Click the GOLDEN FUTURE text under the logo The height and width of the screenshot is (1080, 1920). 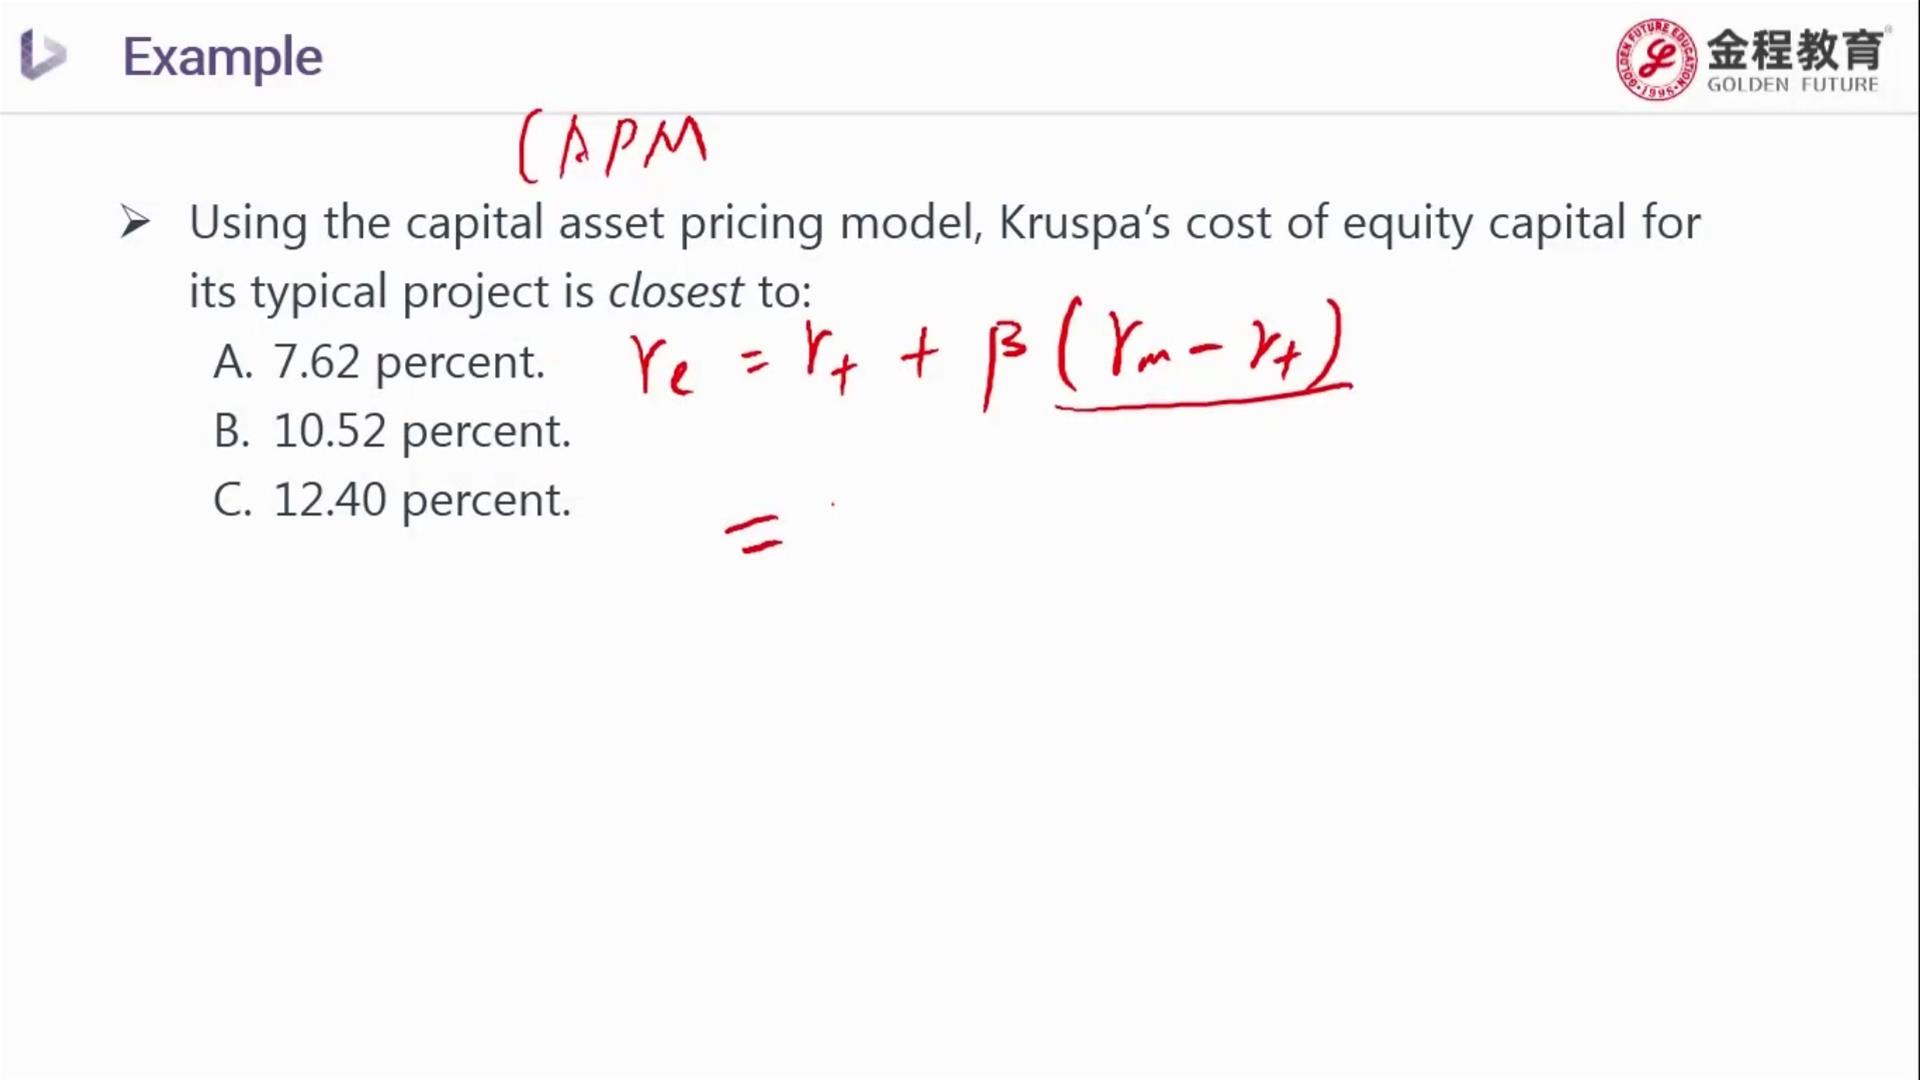1792,85
